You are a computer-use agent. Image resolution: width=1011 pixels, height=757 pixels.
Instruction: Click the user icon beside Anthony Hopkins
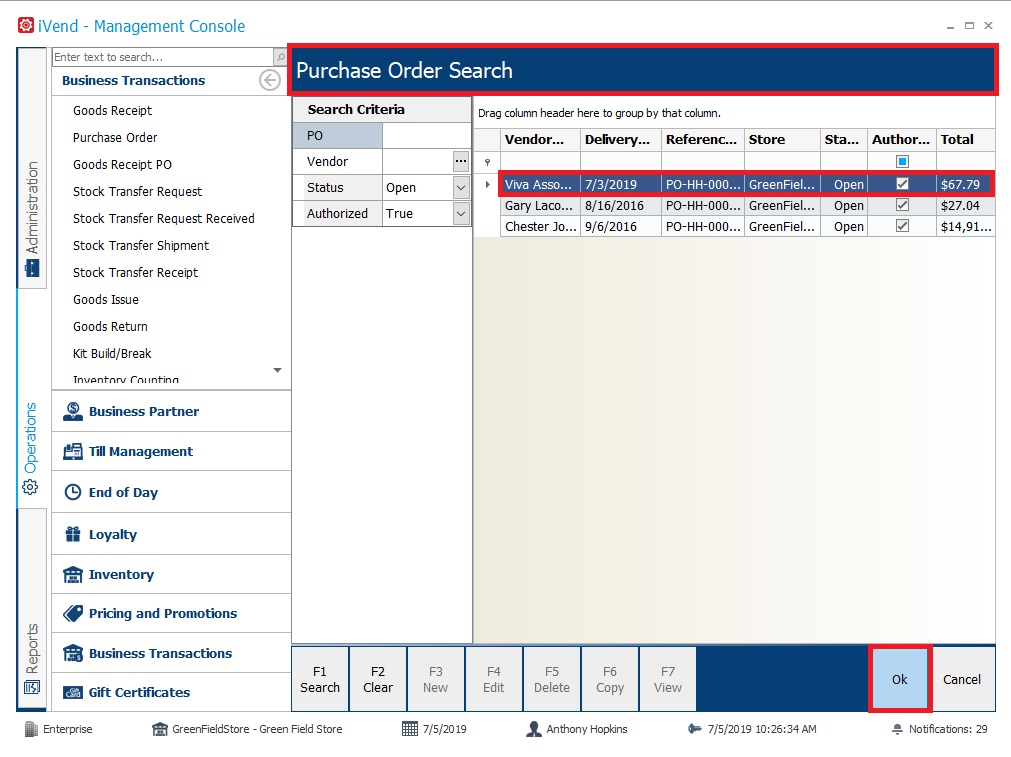point(534,729)
